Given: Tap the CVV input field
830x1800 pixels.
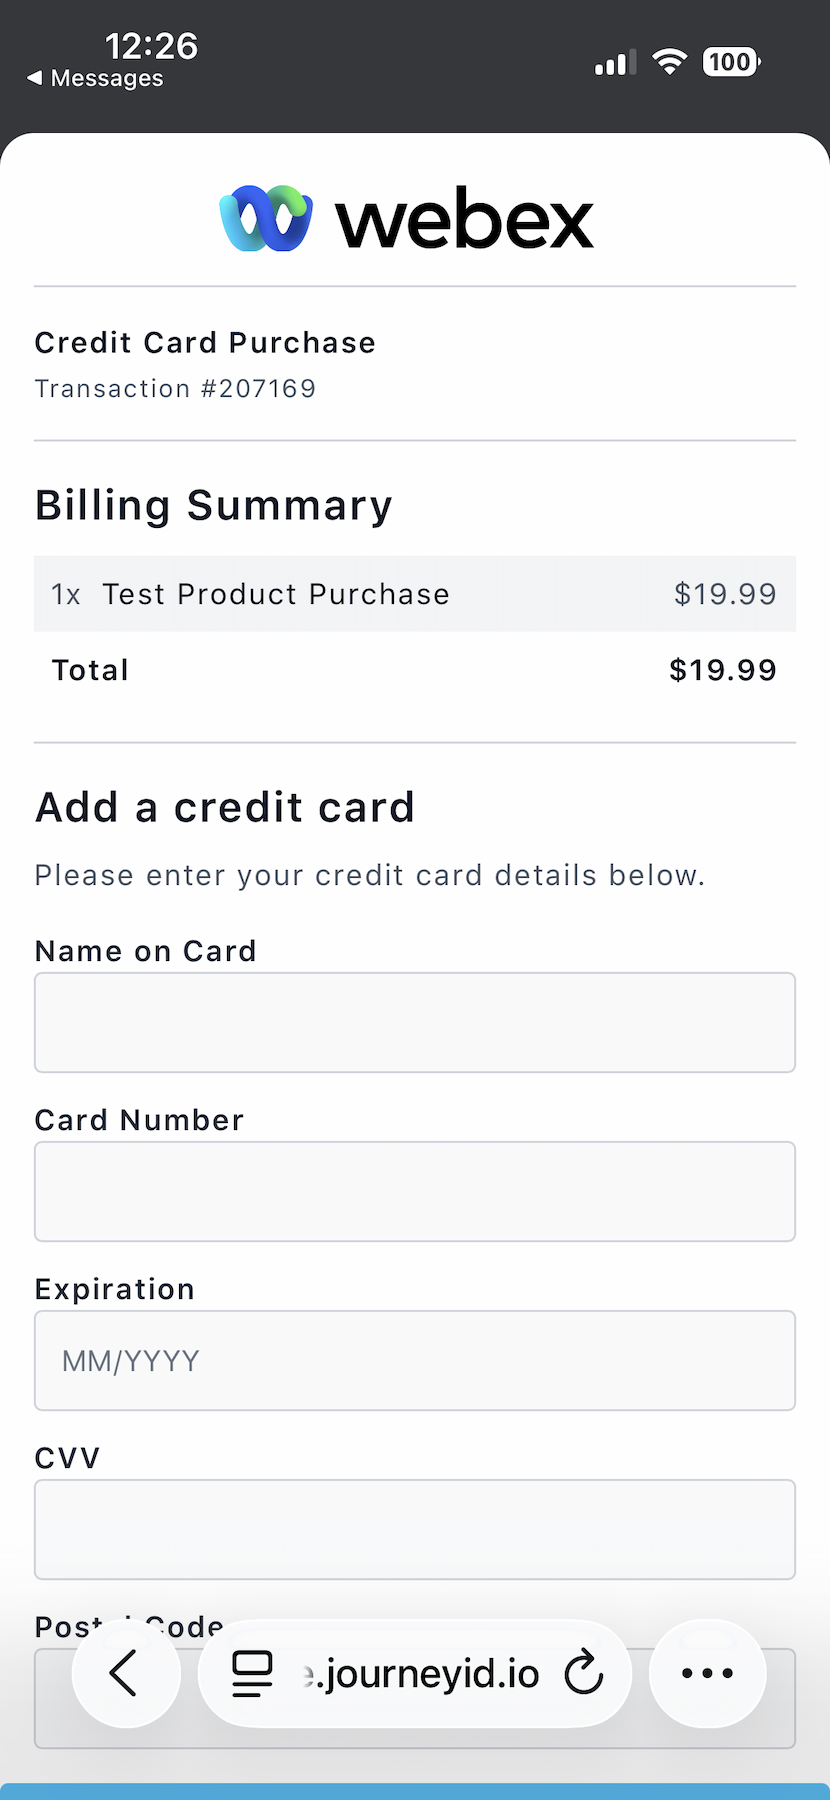Looking at the screenshot, I should click(x=415, y=1529).
